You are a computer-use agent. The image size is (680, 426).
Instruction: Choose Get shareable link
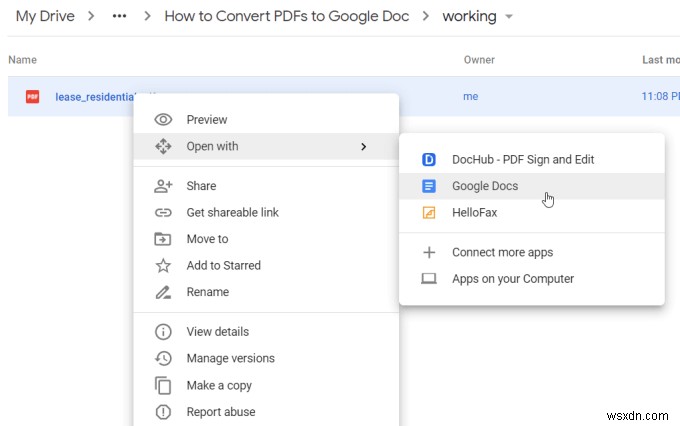(266, 213)
